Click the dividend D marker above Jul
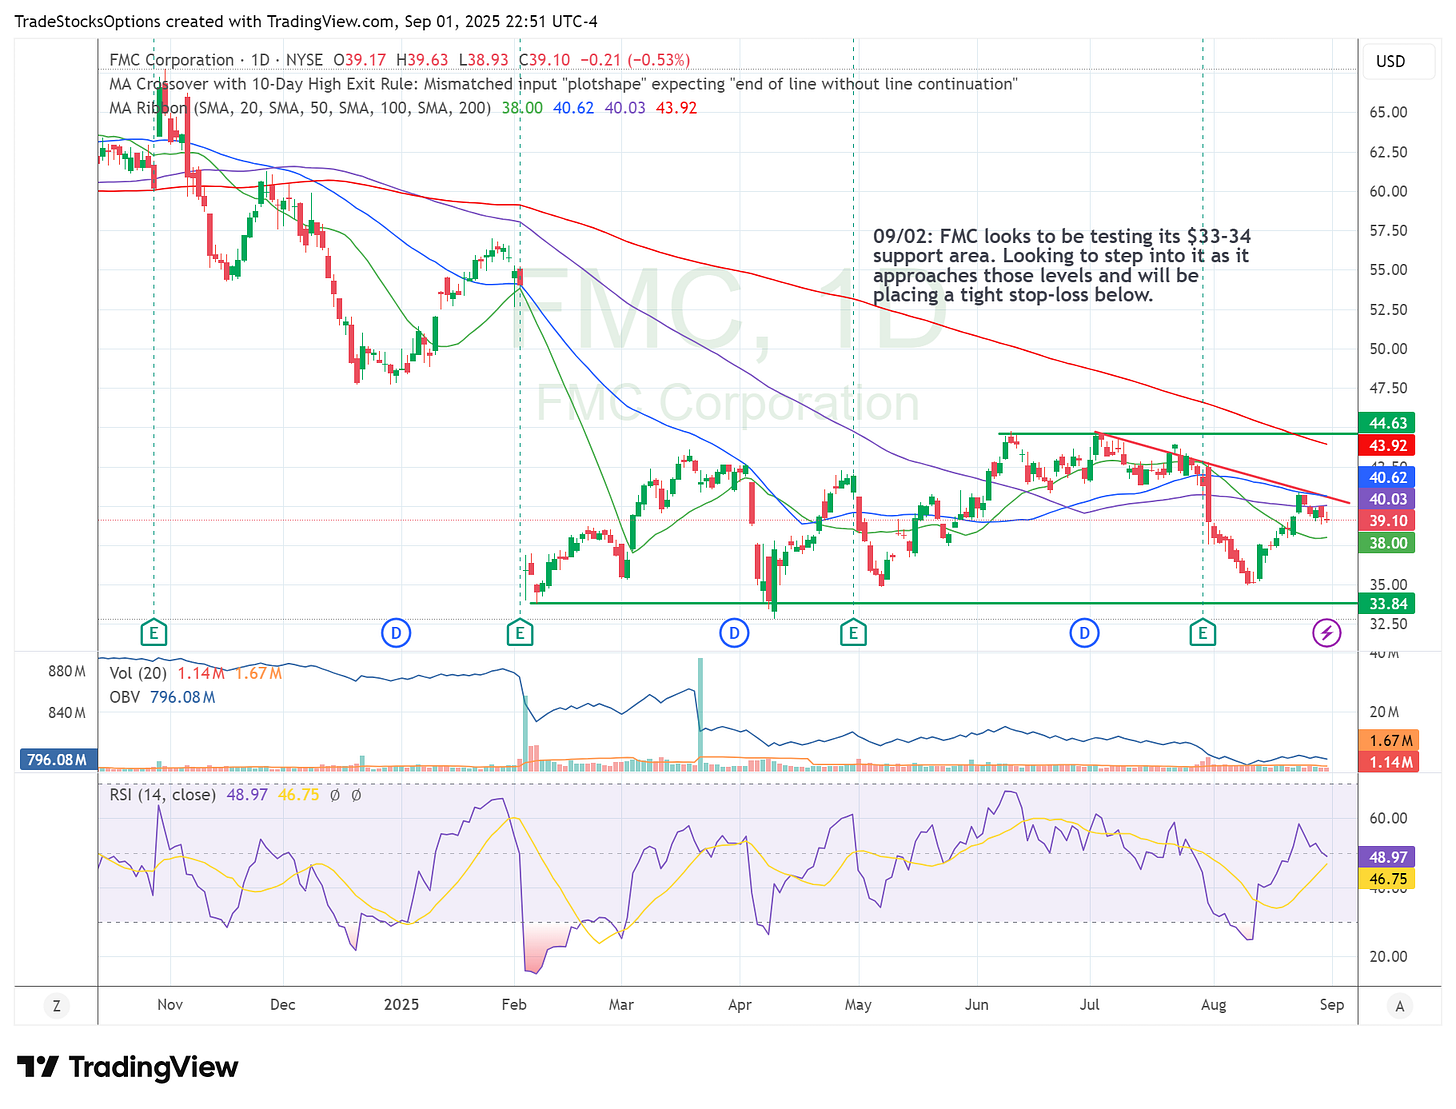The height and width of the screenshot is (1109, 1456). pos(1084,633)
